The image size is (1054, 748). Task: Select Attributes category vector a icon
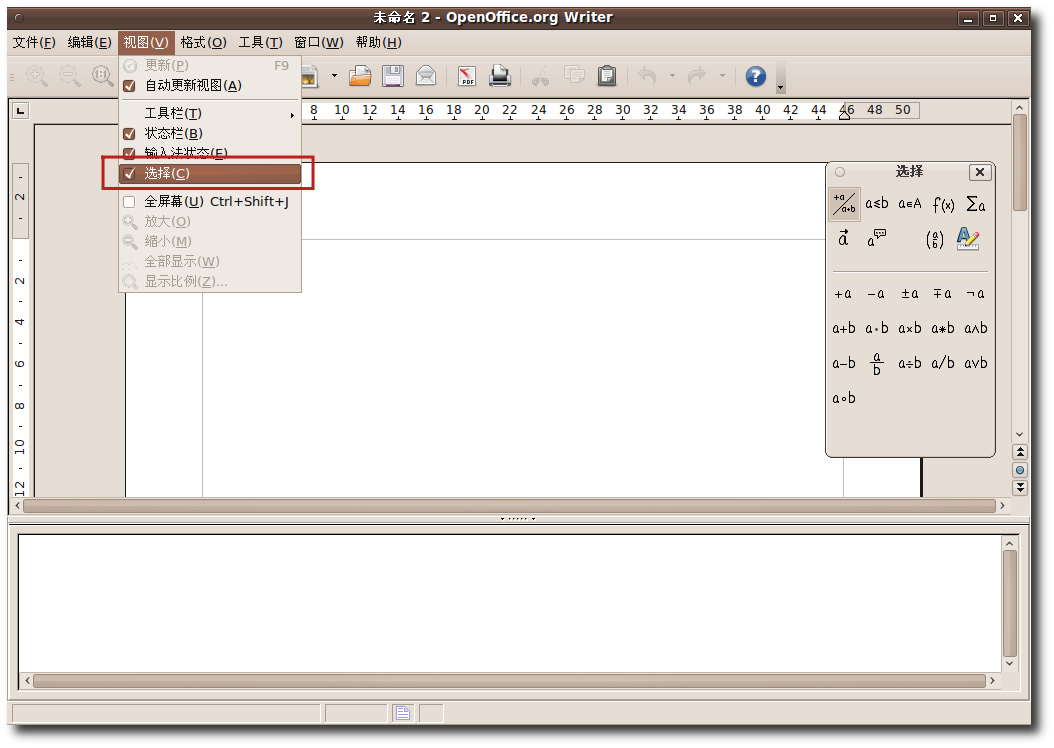click(844, 238)
